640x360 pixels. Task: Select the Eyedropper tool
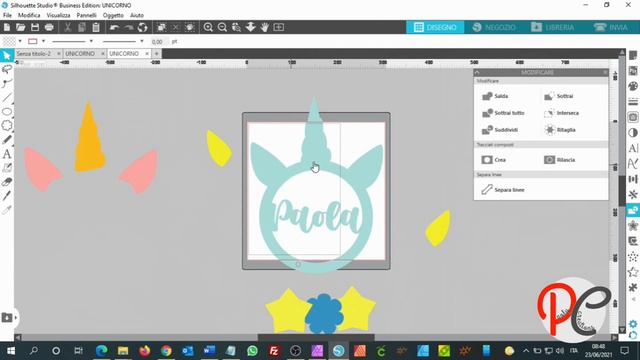tap(7, 210)
